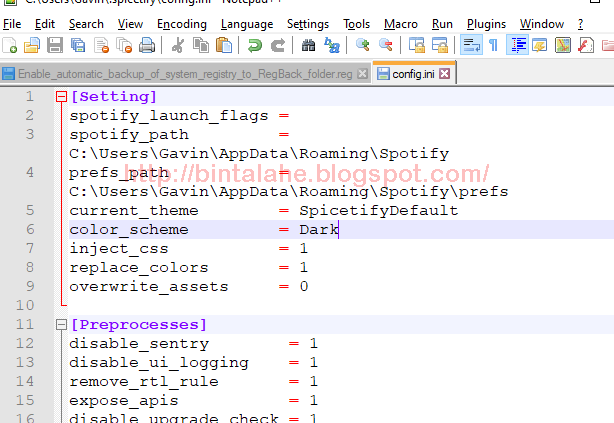The height and width of the screenshot is (423, 614).
Task: Collapse the [Preprocesses] section fold marker
Action: click(61, 324)
